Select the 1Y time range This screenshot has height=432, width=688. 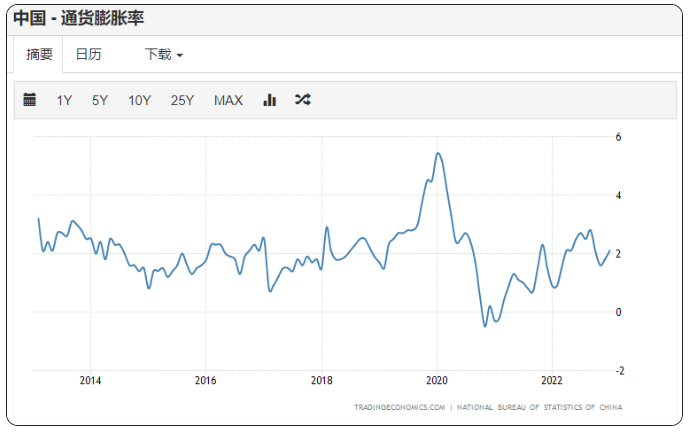pos(64,100)
